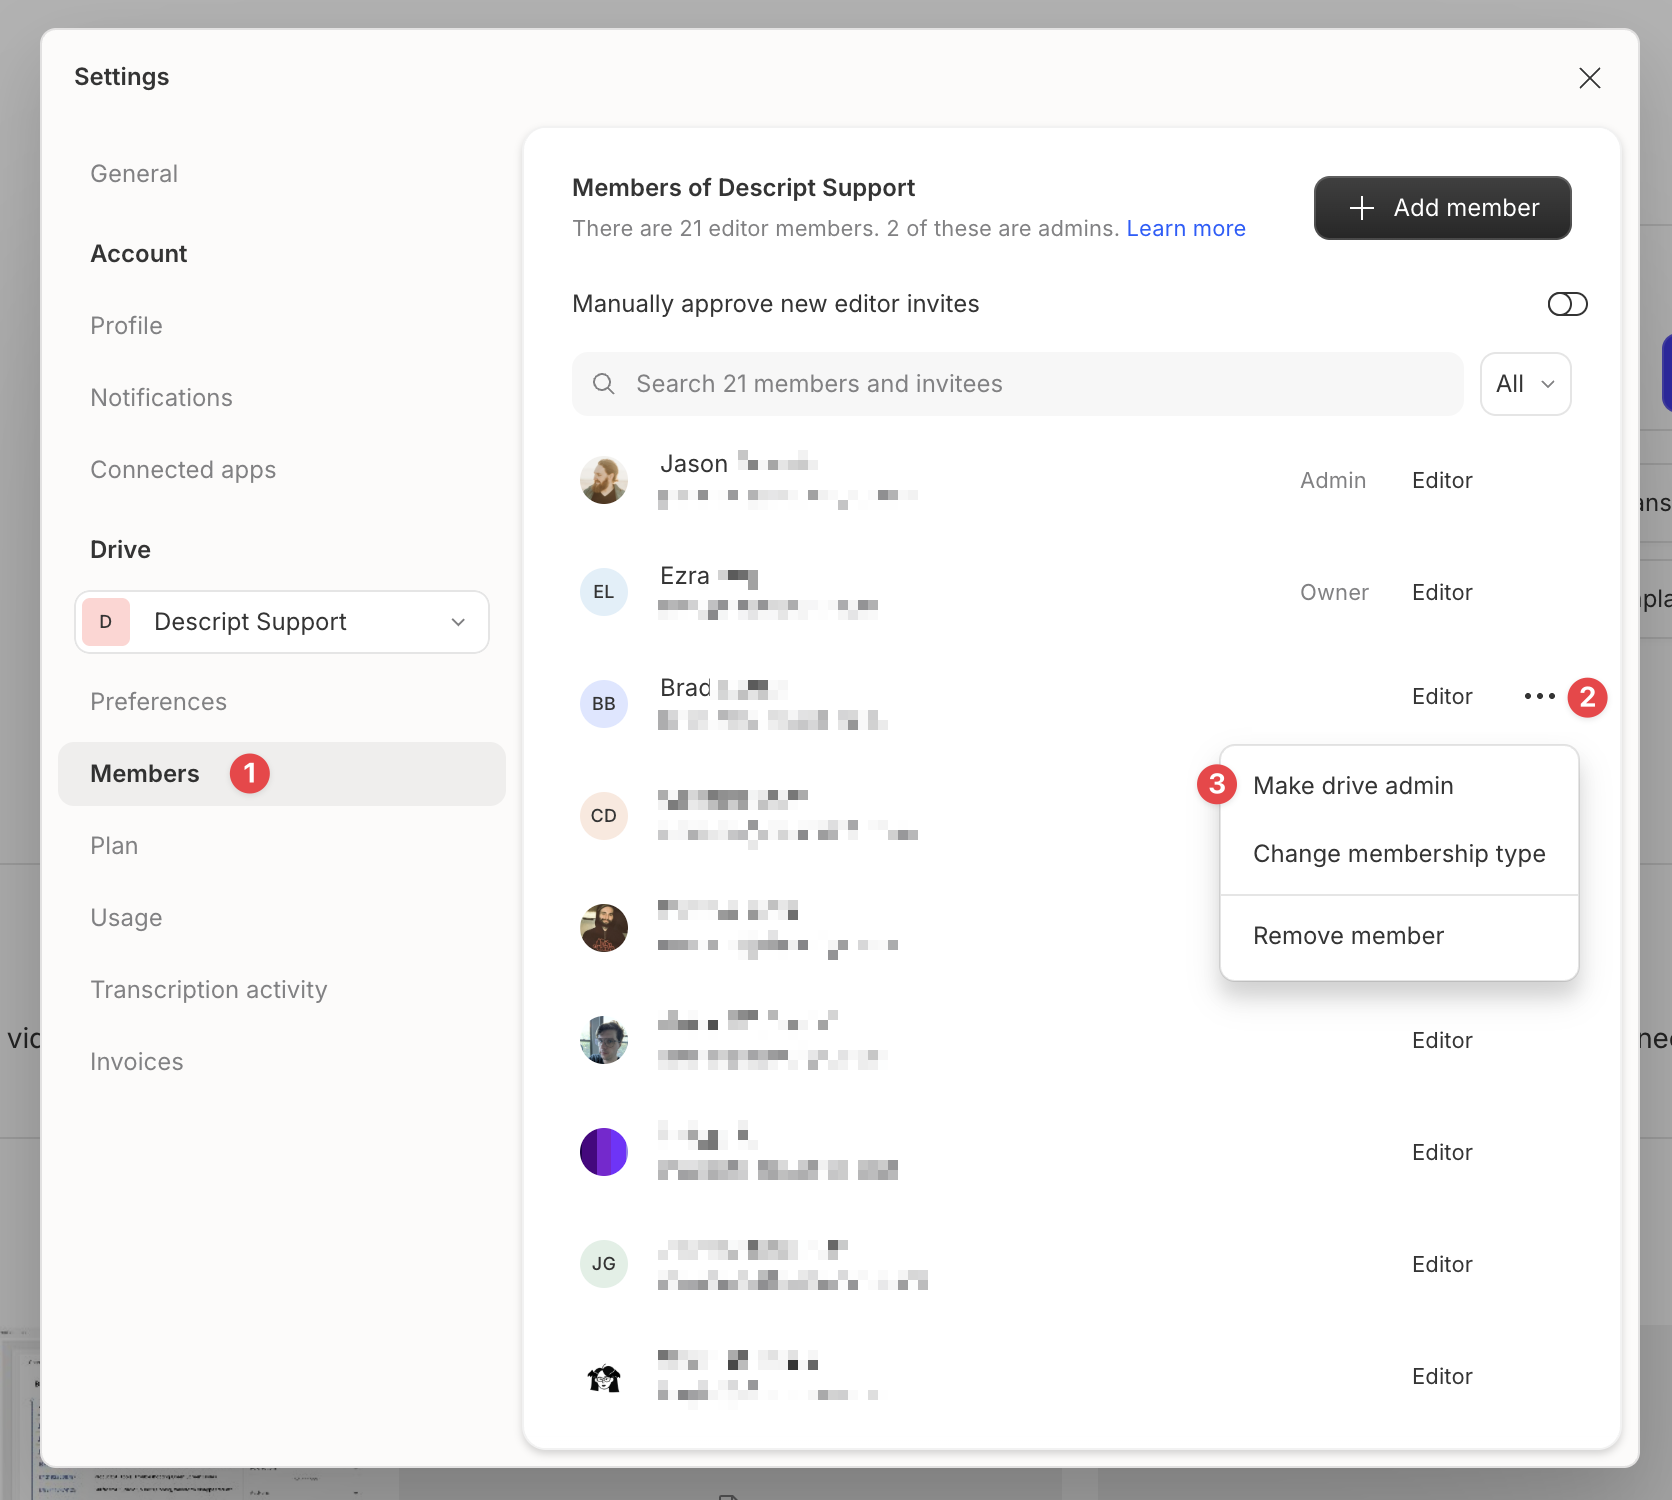The width and height of the screenshot is (1672, 1500).
Task: Click the purple gradient member avatar
Action: 604,1152
